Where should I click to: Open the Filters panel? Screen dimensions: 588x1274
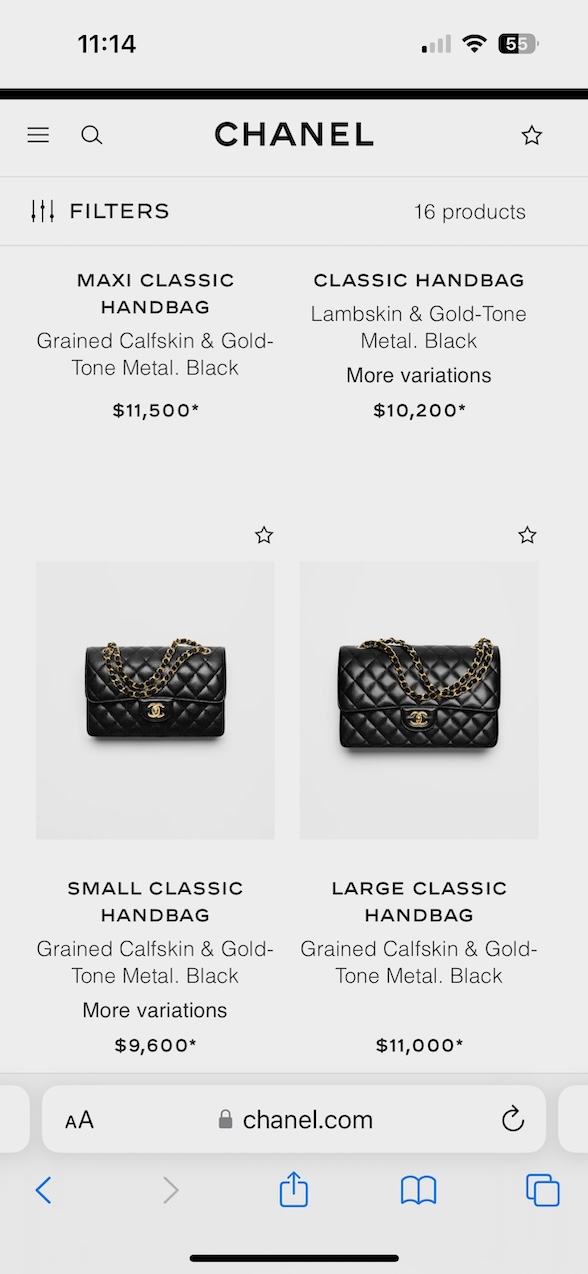click(x=100, y=211)
